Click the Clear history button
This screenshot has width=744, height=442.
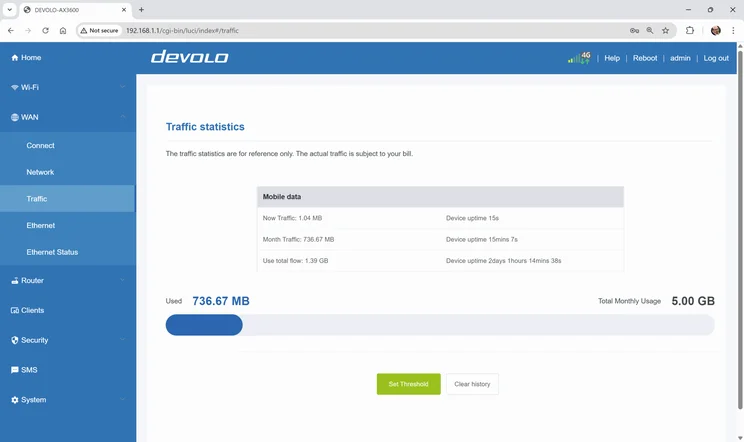pos(472,384)
